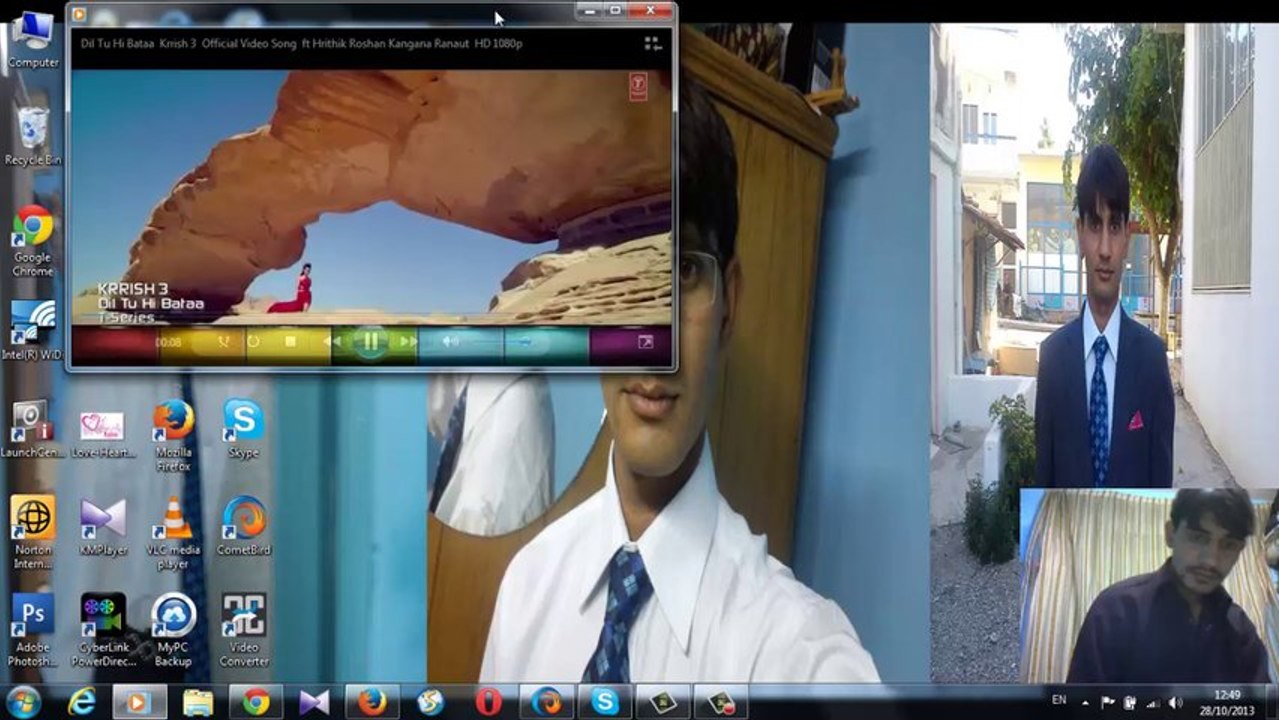Select KMPlayer desktop shortcut

102,527
